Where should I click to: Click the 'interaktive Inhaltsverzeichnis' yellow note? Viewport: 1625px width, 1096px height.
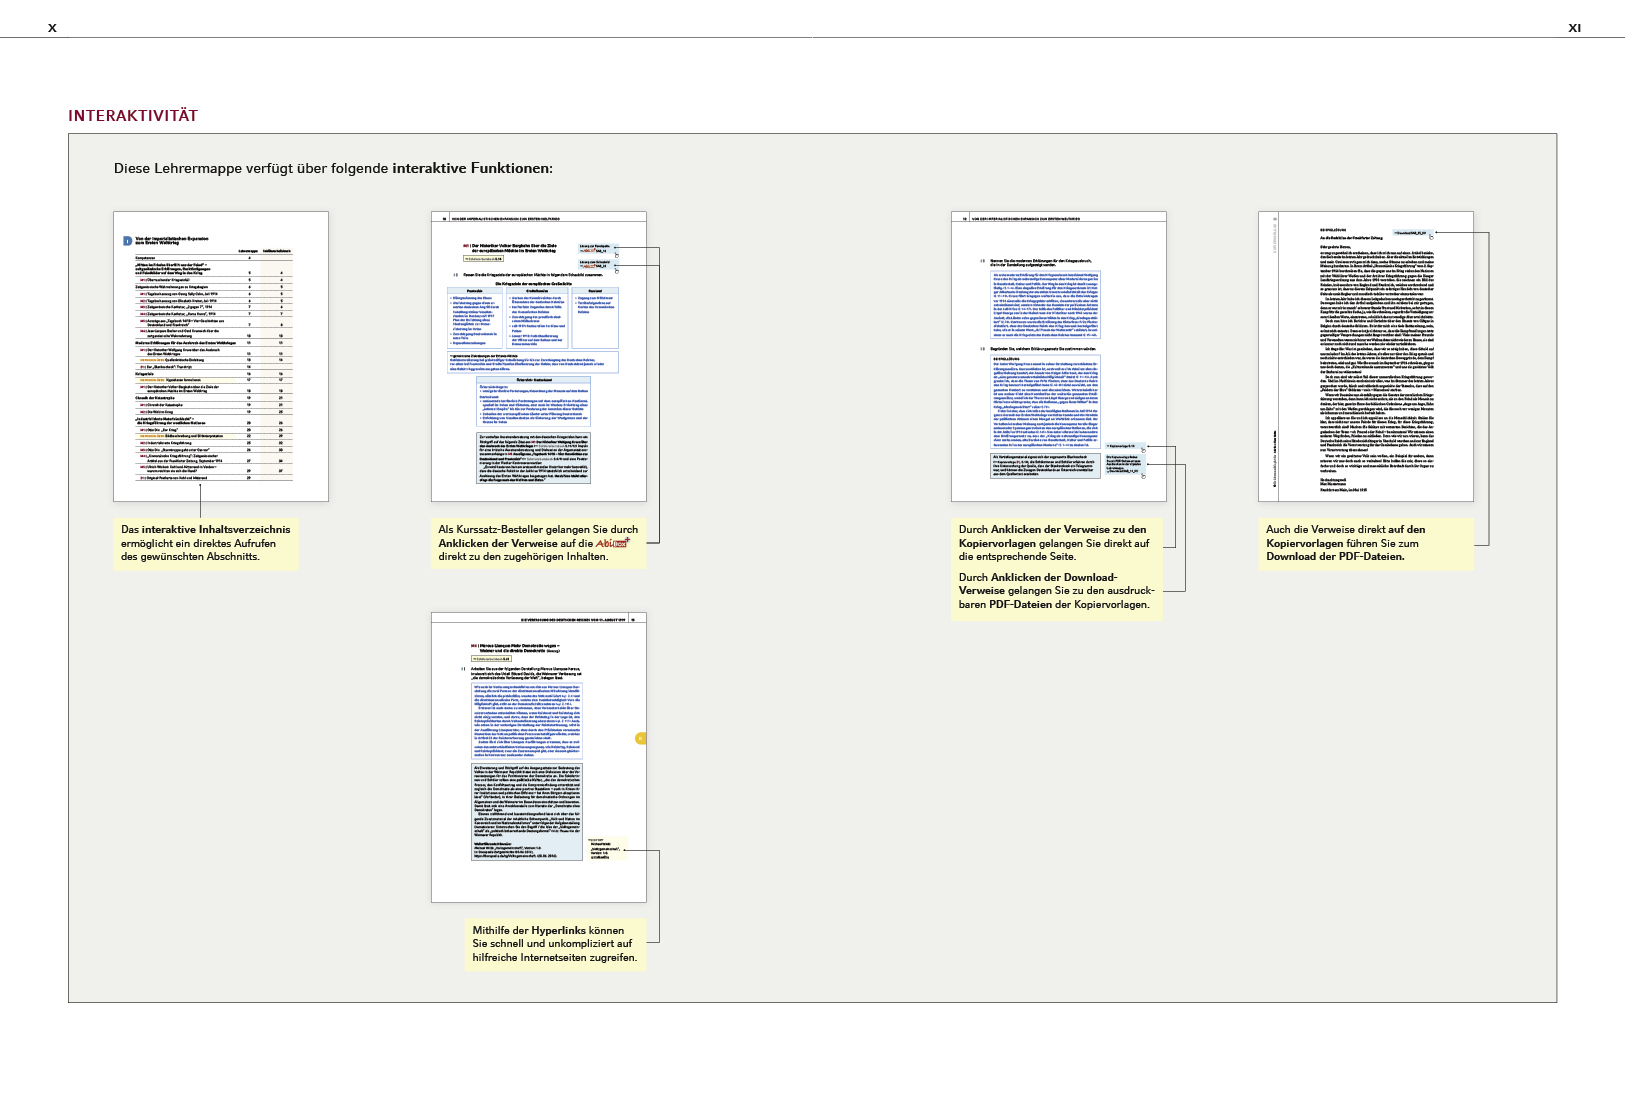click(x=206, y=543)
